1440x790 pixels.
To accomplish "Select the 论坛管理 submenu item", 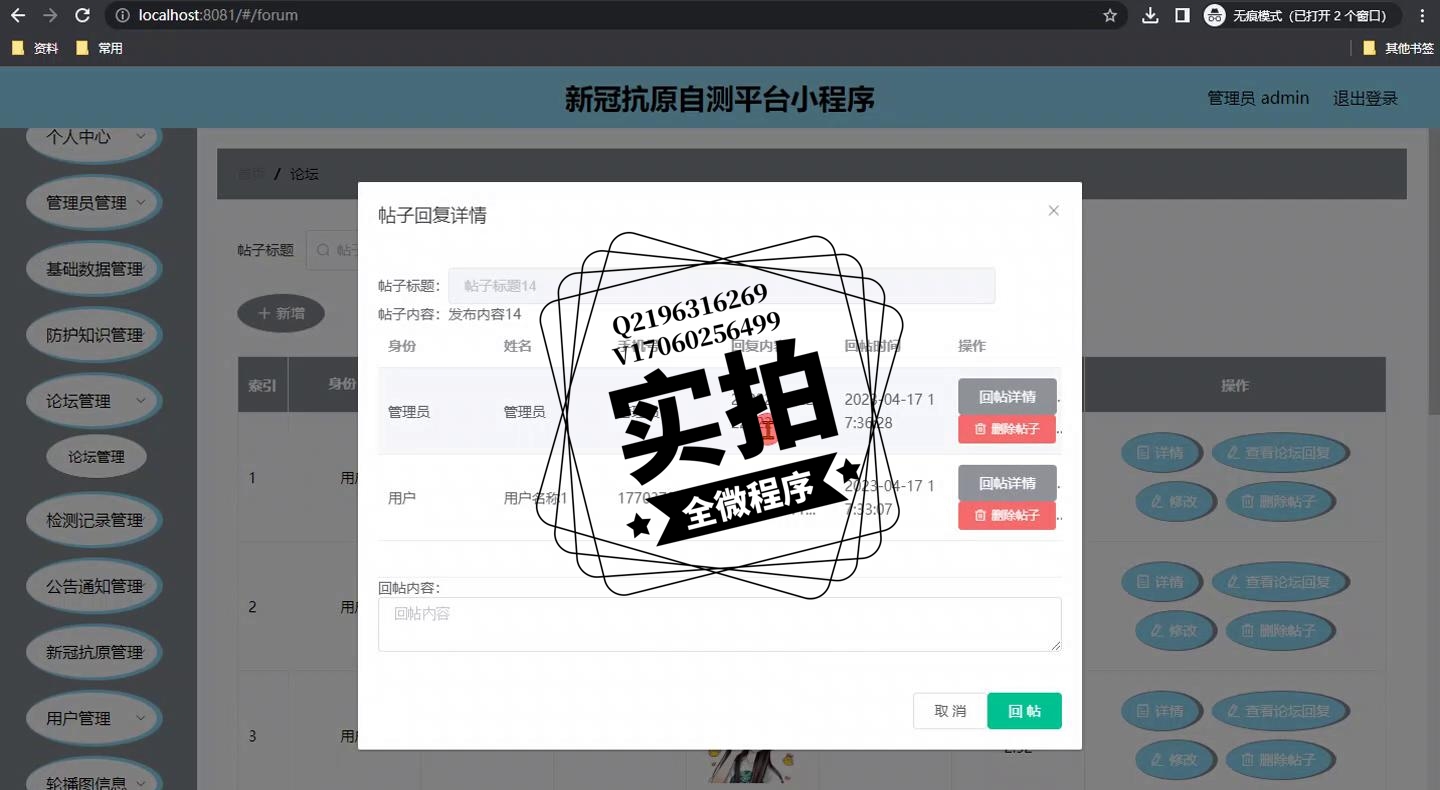I will (x=96, y=456).
